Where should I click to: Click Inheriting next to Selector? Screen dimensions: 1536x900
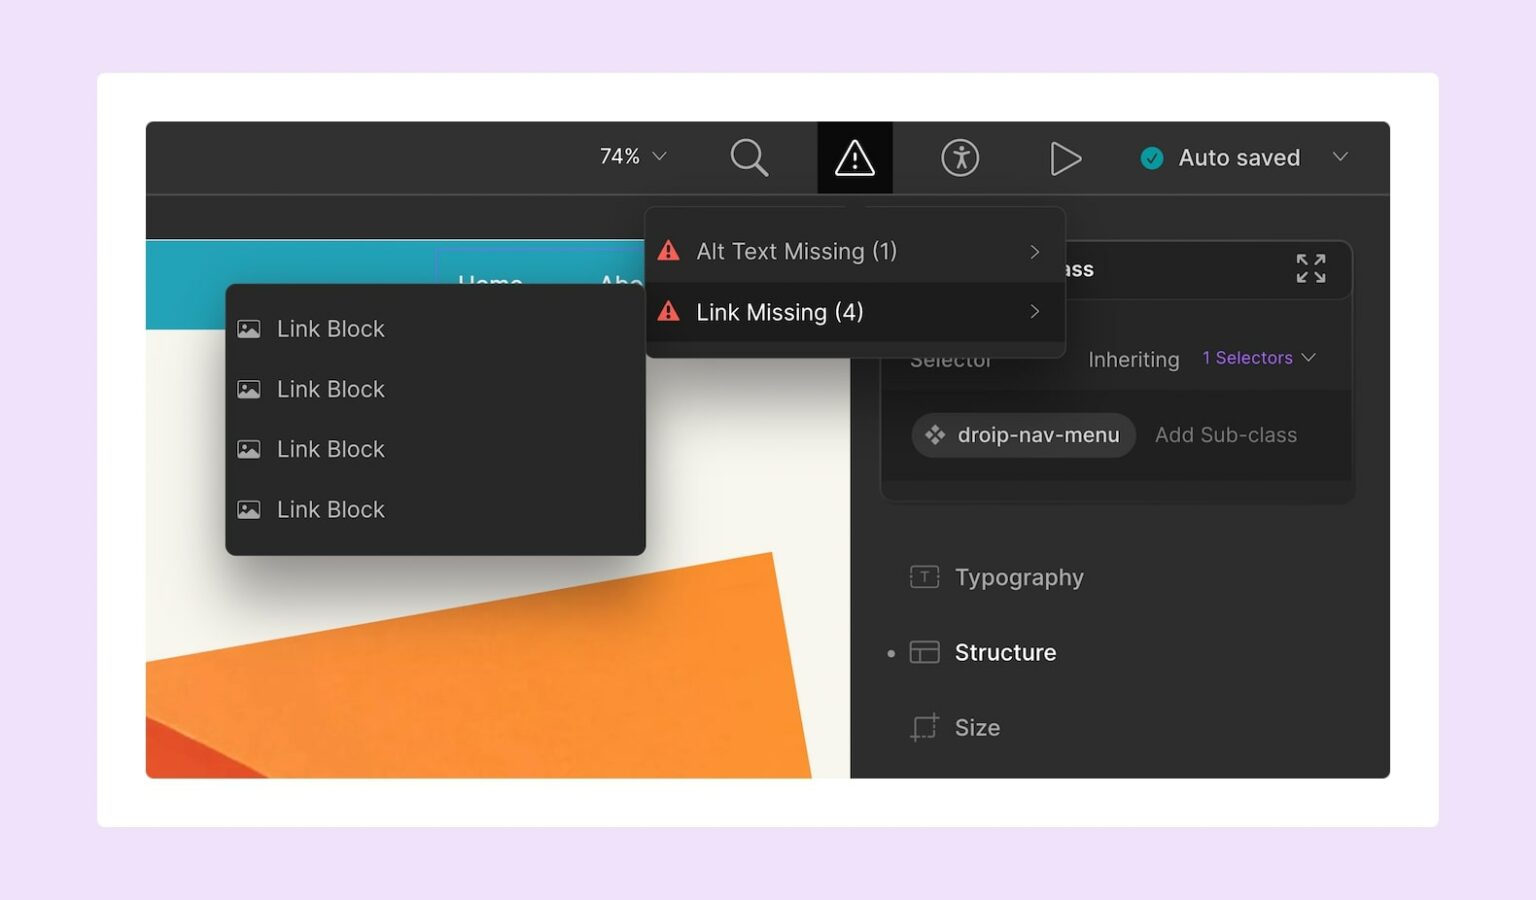click(1133, 359)
